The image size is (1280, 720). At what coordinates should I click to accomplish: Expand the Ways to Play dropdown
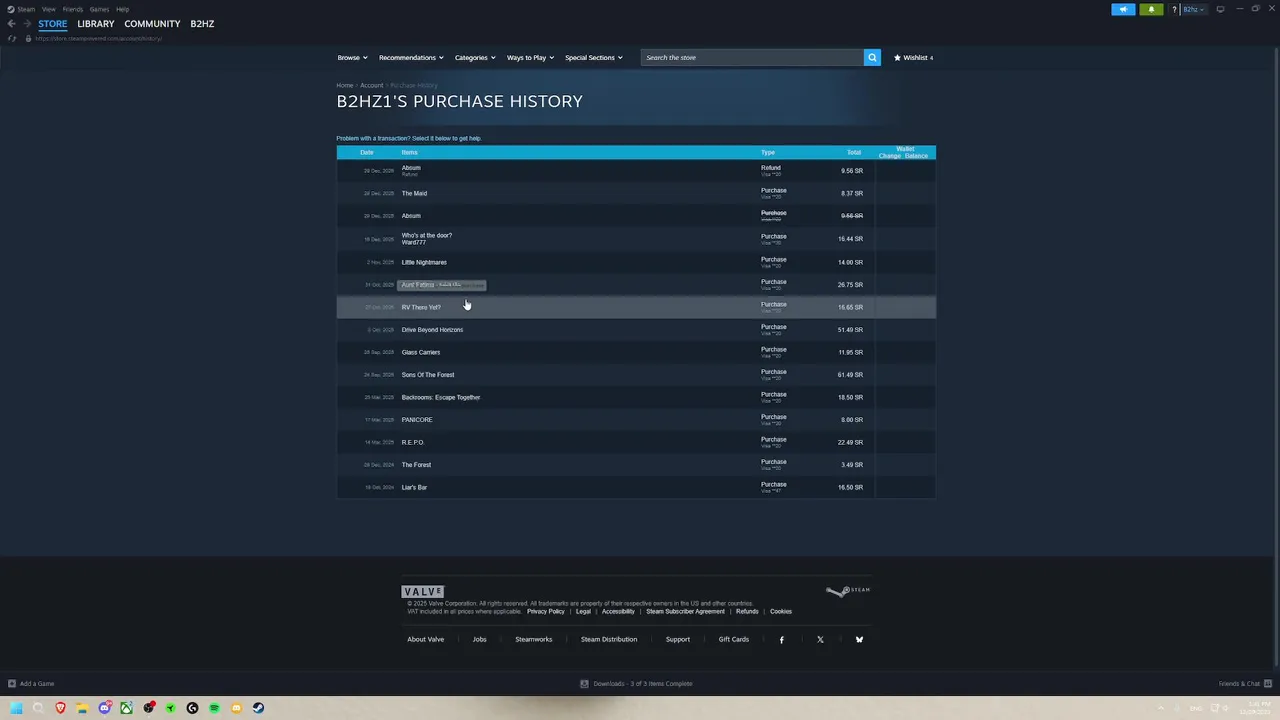pyautogui.click(x=530, y=58)
